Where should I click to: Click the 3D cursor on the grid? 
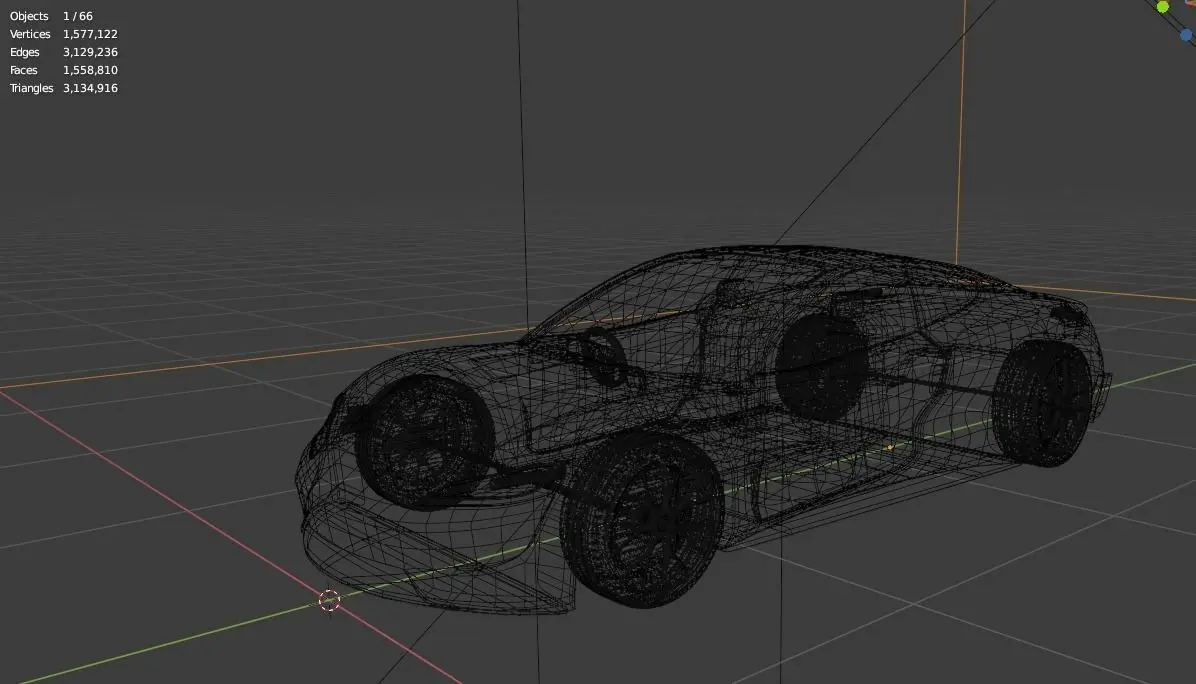point(330,600)
